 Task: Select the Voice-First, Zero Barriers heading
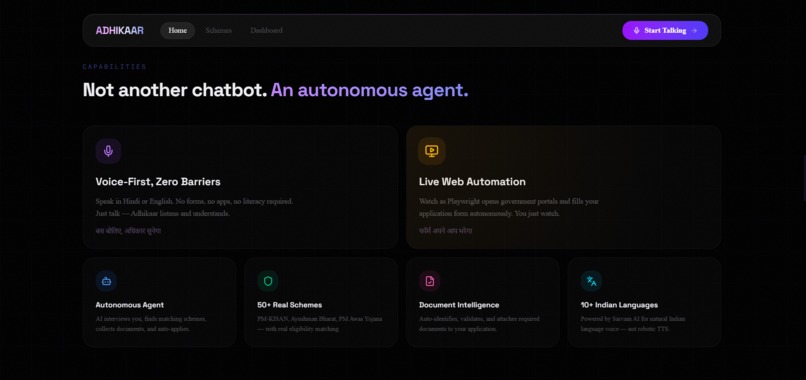coord(158,182)
